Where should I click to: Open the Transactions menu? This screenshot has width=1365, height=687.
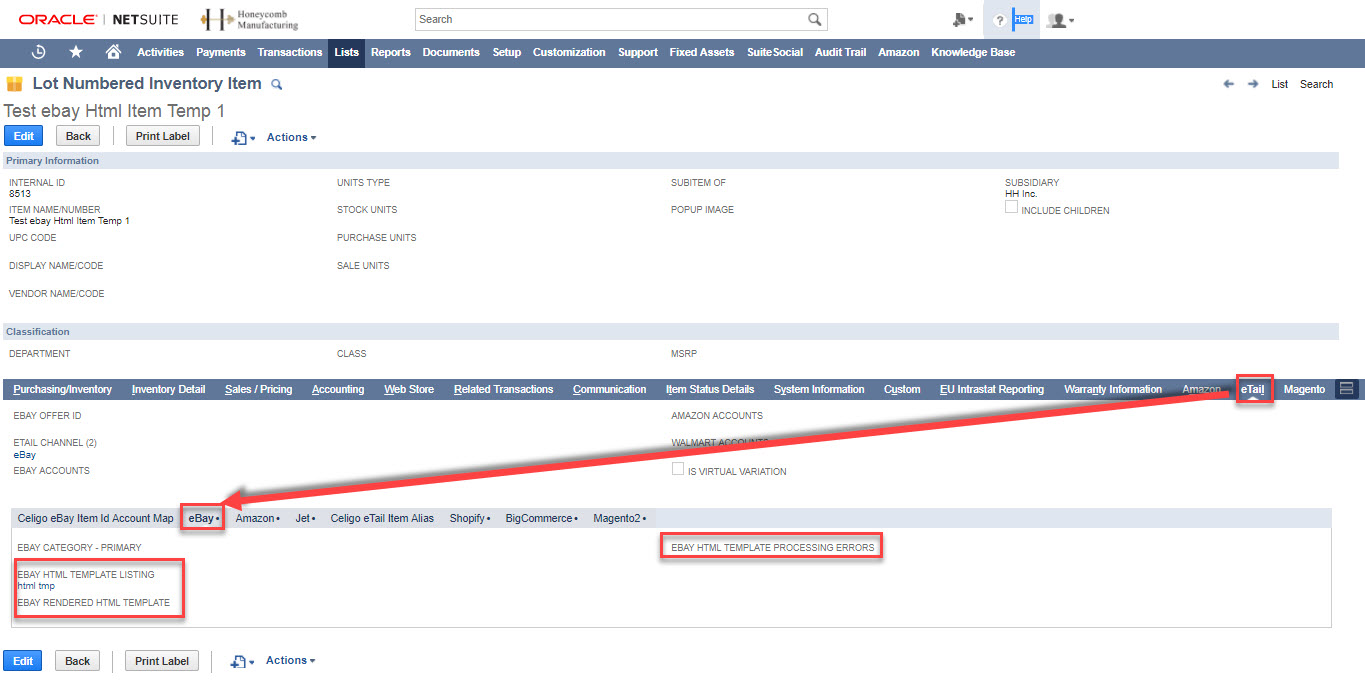coord(290,52)
